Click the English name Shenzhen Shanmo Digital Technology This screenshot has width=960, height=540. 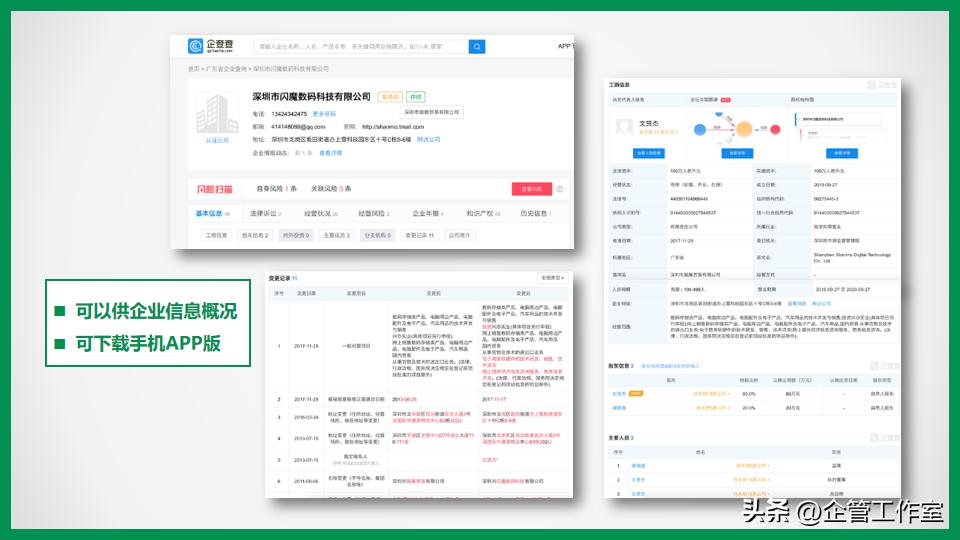click(852, 258)
